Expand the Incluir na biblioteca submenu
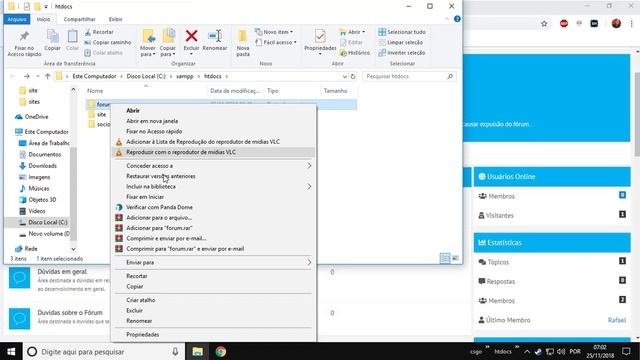This screenshot has height=360, width=640. click(309, 187)
